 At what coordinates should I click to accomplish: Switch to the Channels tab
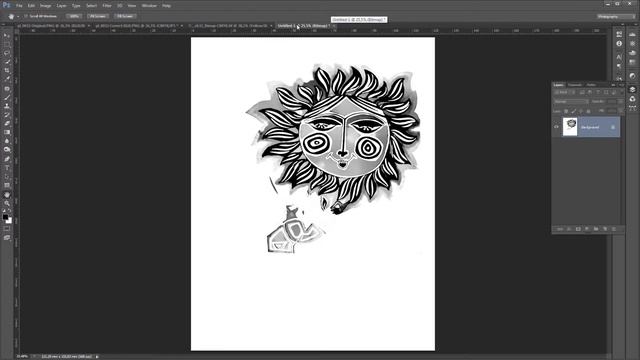pyautogui.click(x=575, y=85)
